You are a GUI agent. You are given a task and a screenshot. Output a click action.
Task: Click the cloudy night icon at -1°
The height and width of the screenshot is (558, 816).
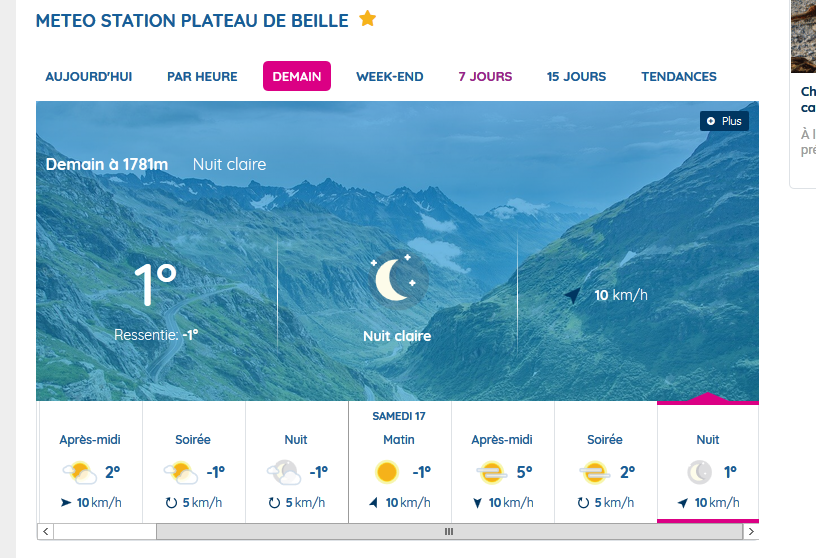(283, 472)
